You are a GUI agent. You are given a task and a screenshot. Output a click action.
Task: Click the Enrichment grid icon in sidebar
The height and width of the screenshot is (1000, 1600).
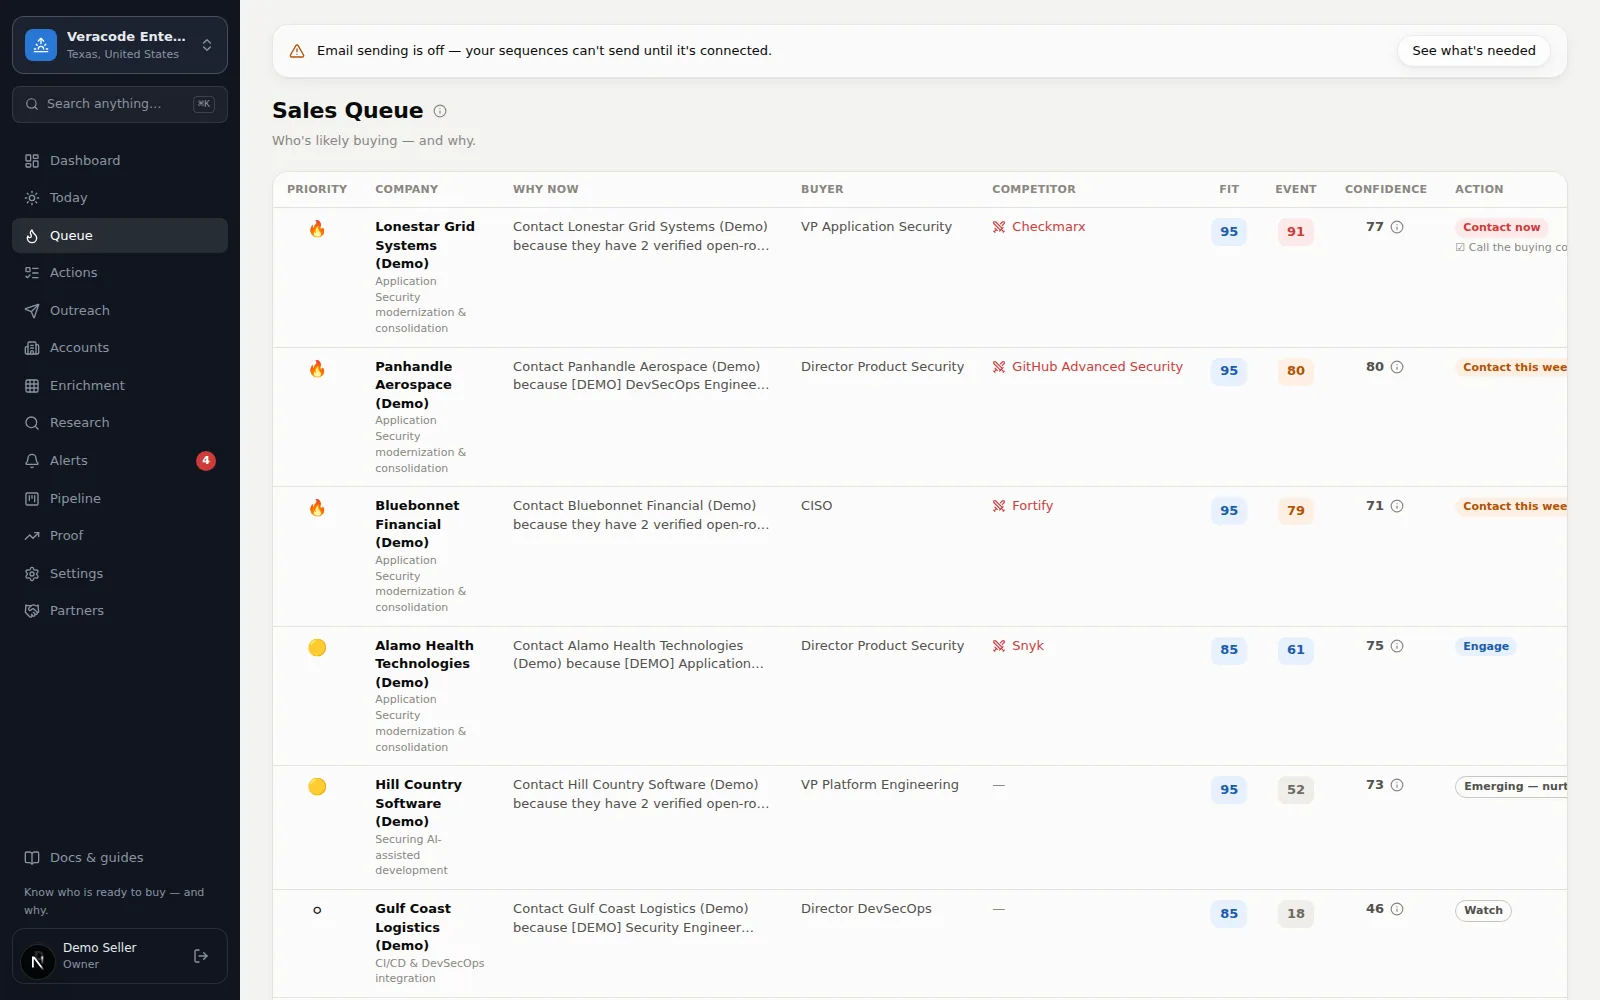pos(32,385)
